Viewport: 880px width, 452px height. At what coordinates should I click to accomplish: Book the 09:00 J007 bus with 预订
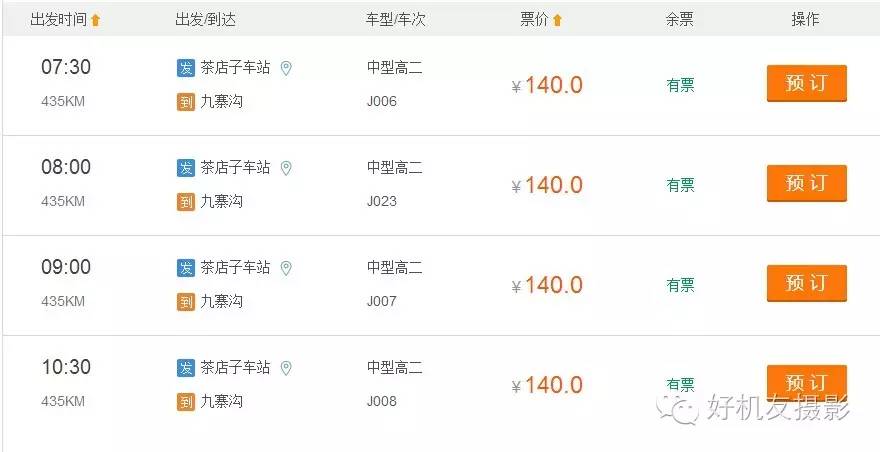click(806, 284)
